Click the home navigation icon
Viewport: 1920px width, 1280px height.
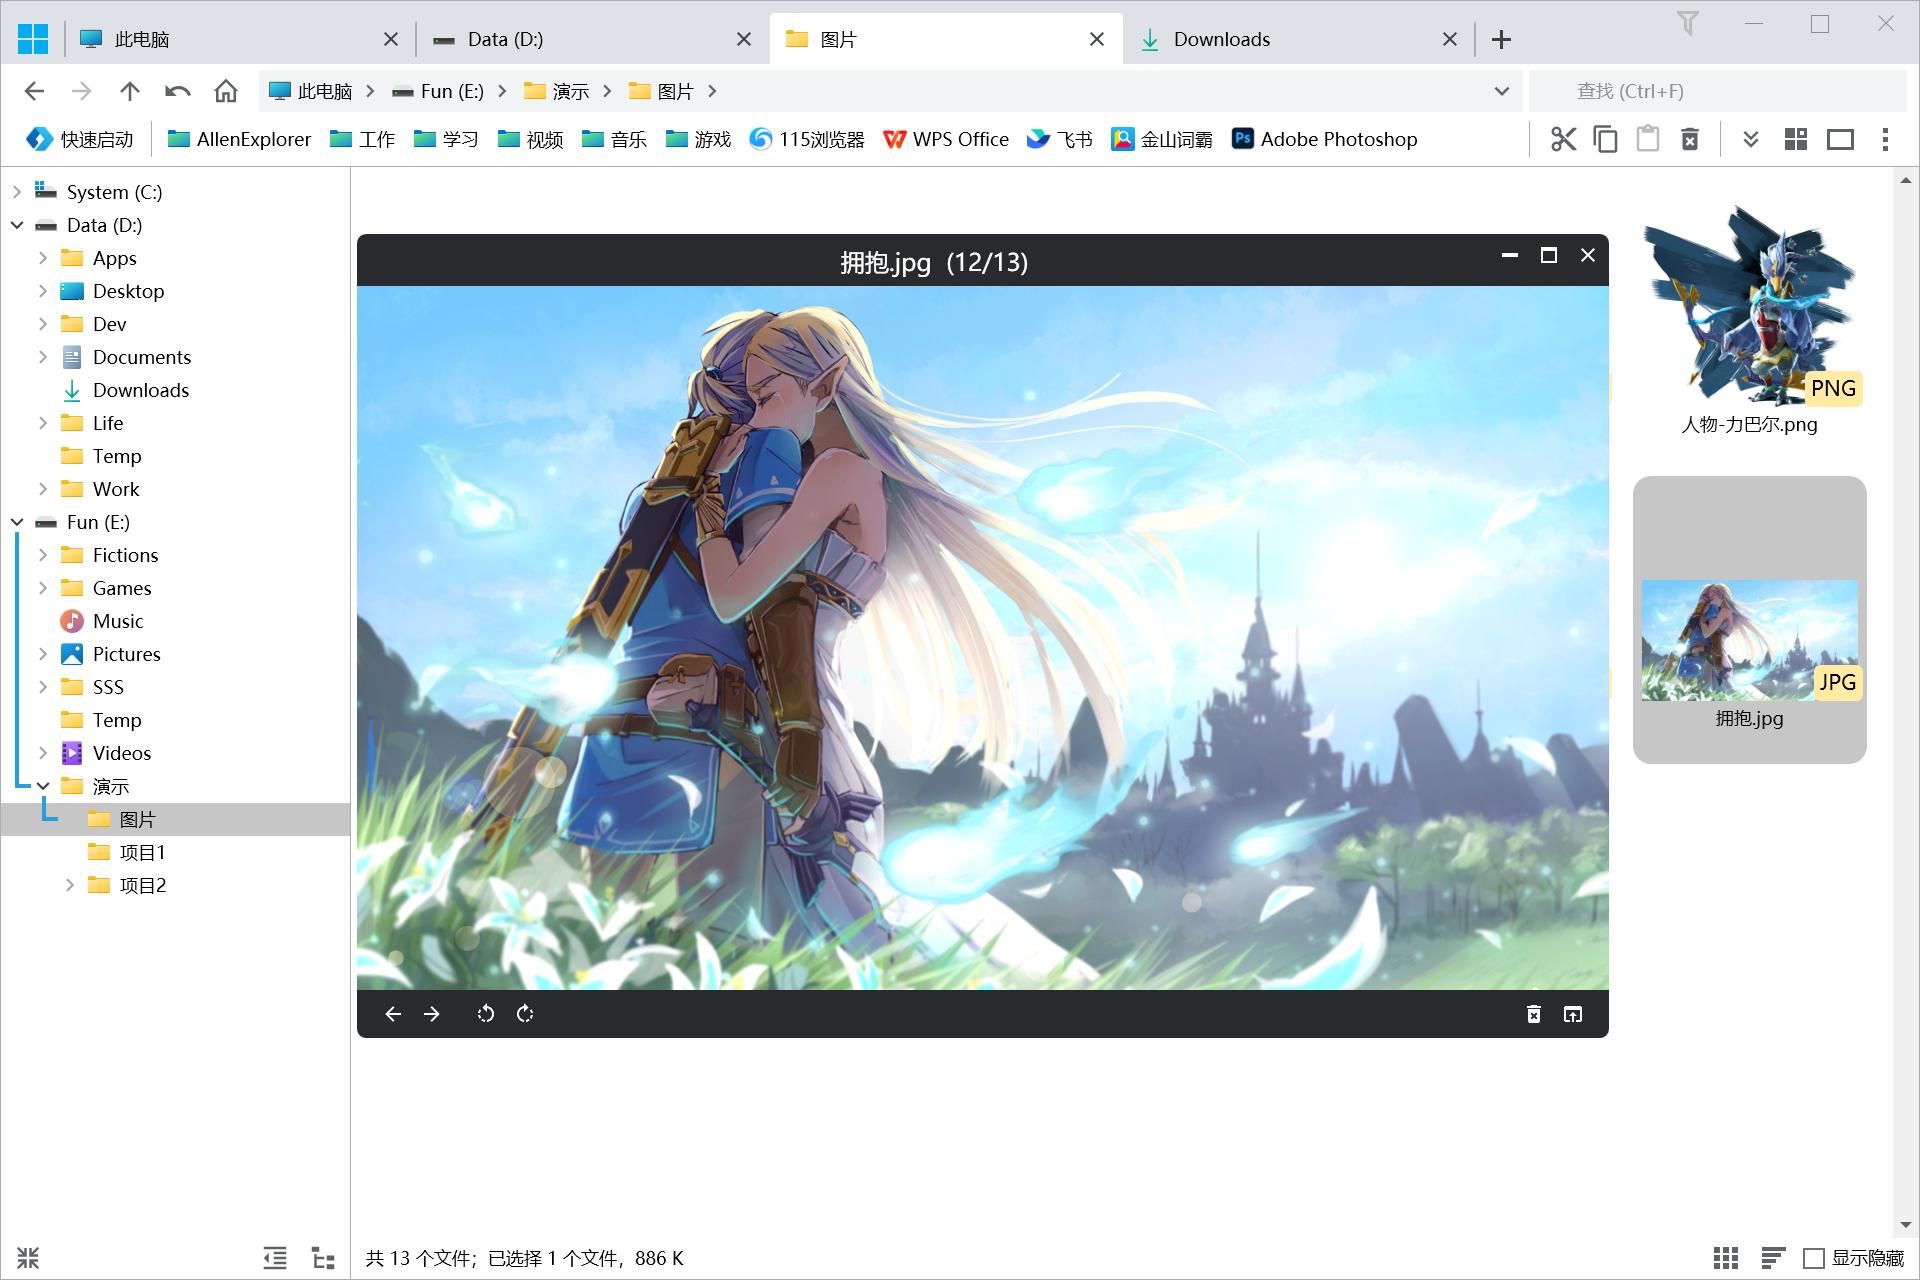pyautogui.click(x=226, y=91)
